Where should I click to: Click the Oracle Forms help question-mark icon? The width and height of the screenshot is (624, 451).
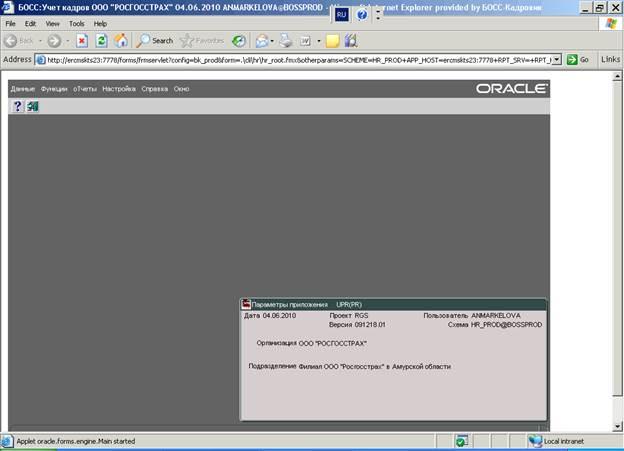pos(17,107)
